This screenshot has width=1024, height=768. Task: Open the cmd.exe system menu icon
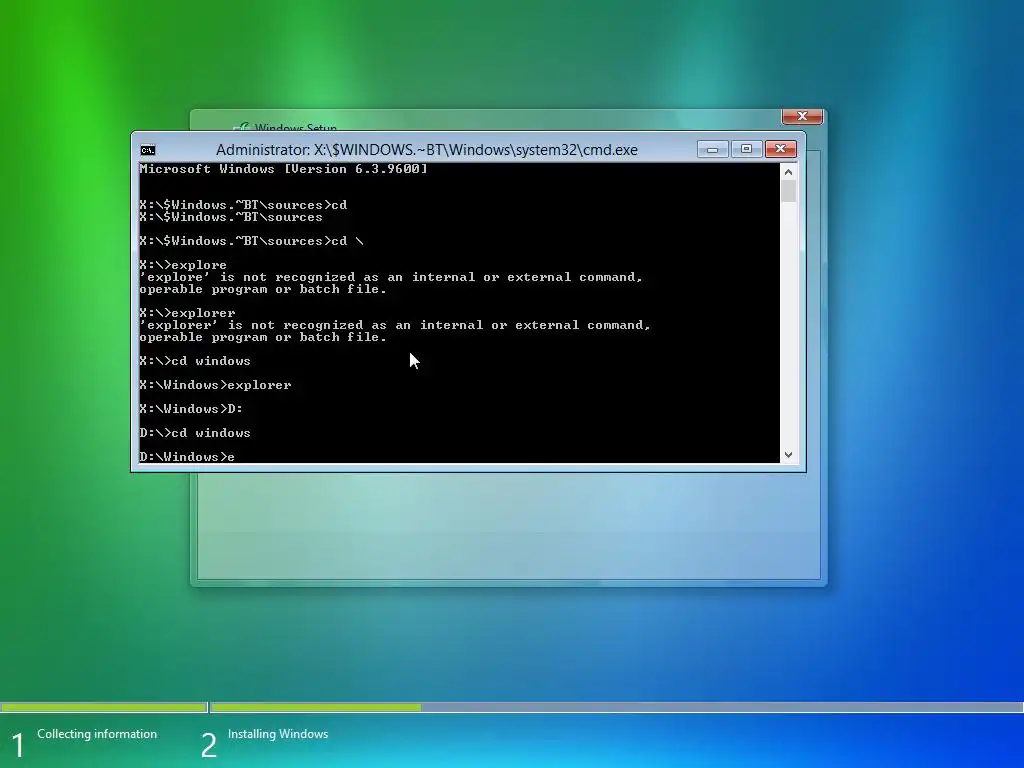[148, 150]
